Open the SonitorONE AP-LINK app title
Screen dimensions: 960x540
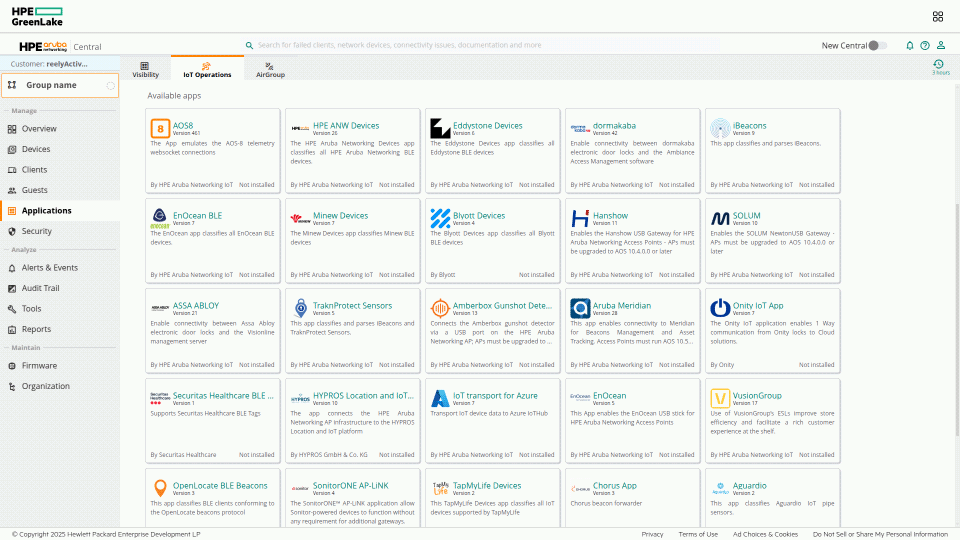pyautogui.click(x=350, y=486)
